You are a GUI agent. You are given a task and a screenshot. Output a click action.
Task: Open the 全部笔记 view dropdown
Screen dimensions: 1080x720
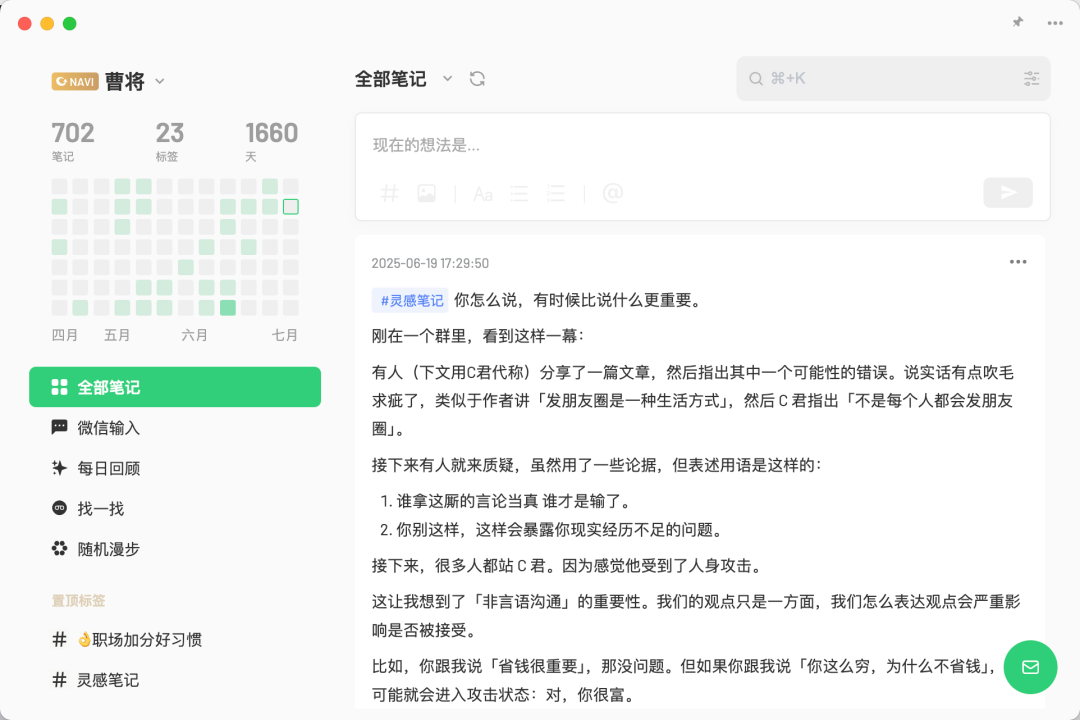click(x=447, y=78)
